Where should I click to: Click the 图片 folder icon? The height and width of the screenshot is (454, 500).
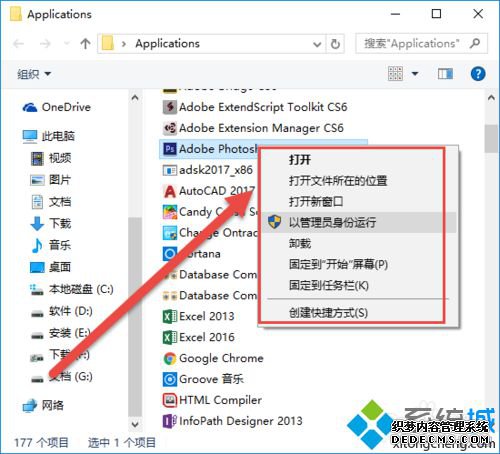(37, 180)
